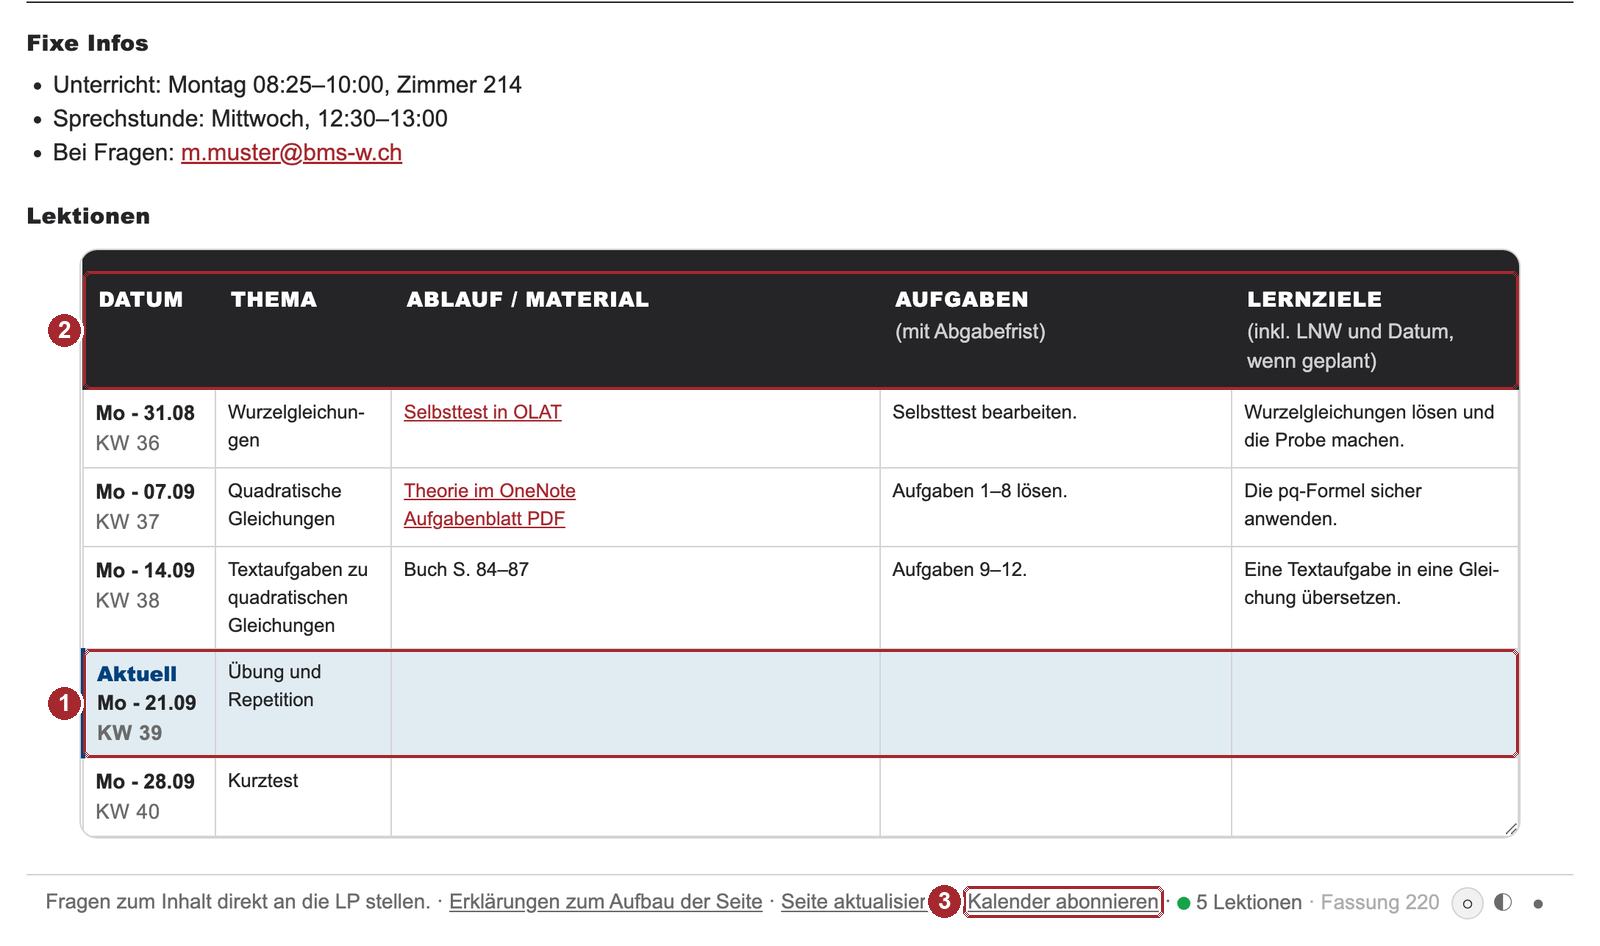1600x946 pixels.
Task: Select the light theme circle icon
Action: 1467,903
